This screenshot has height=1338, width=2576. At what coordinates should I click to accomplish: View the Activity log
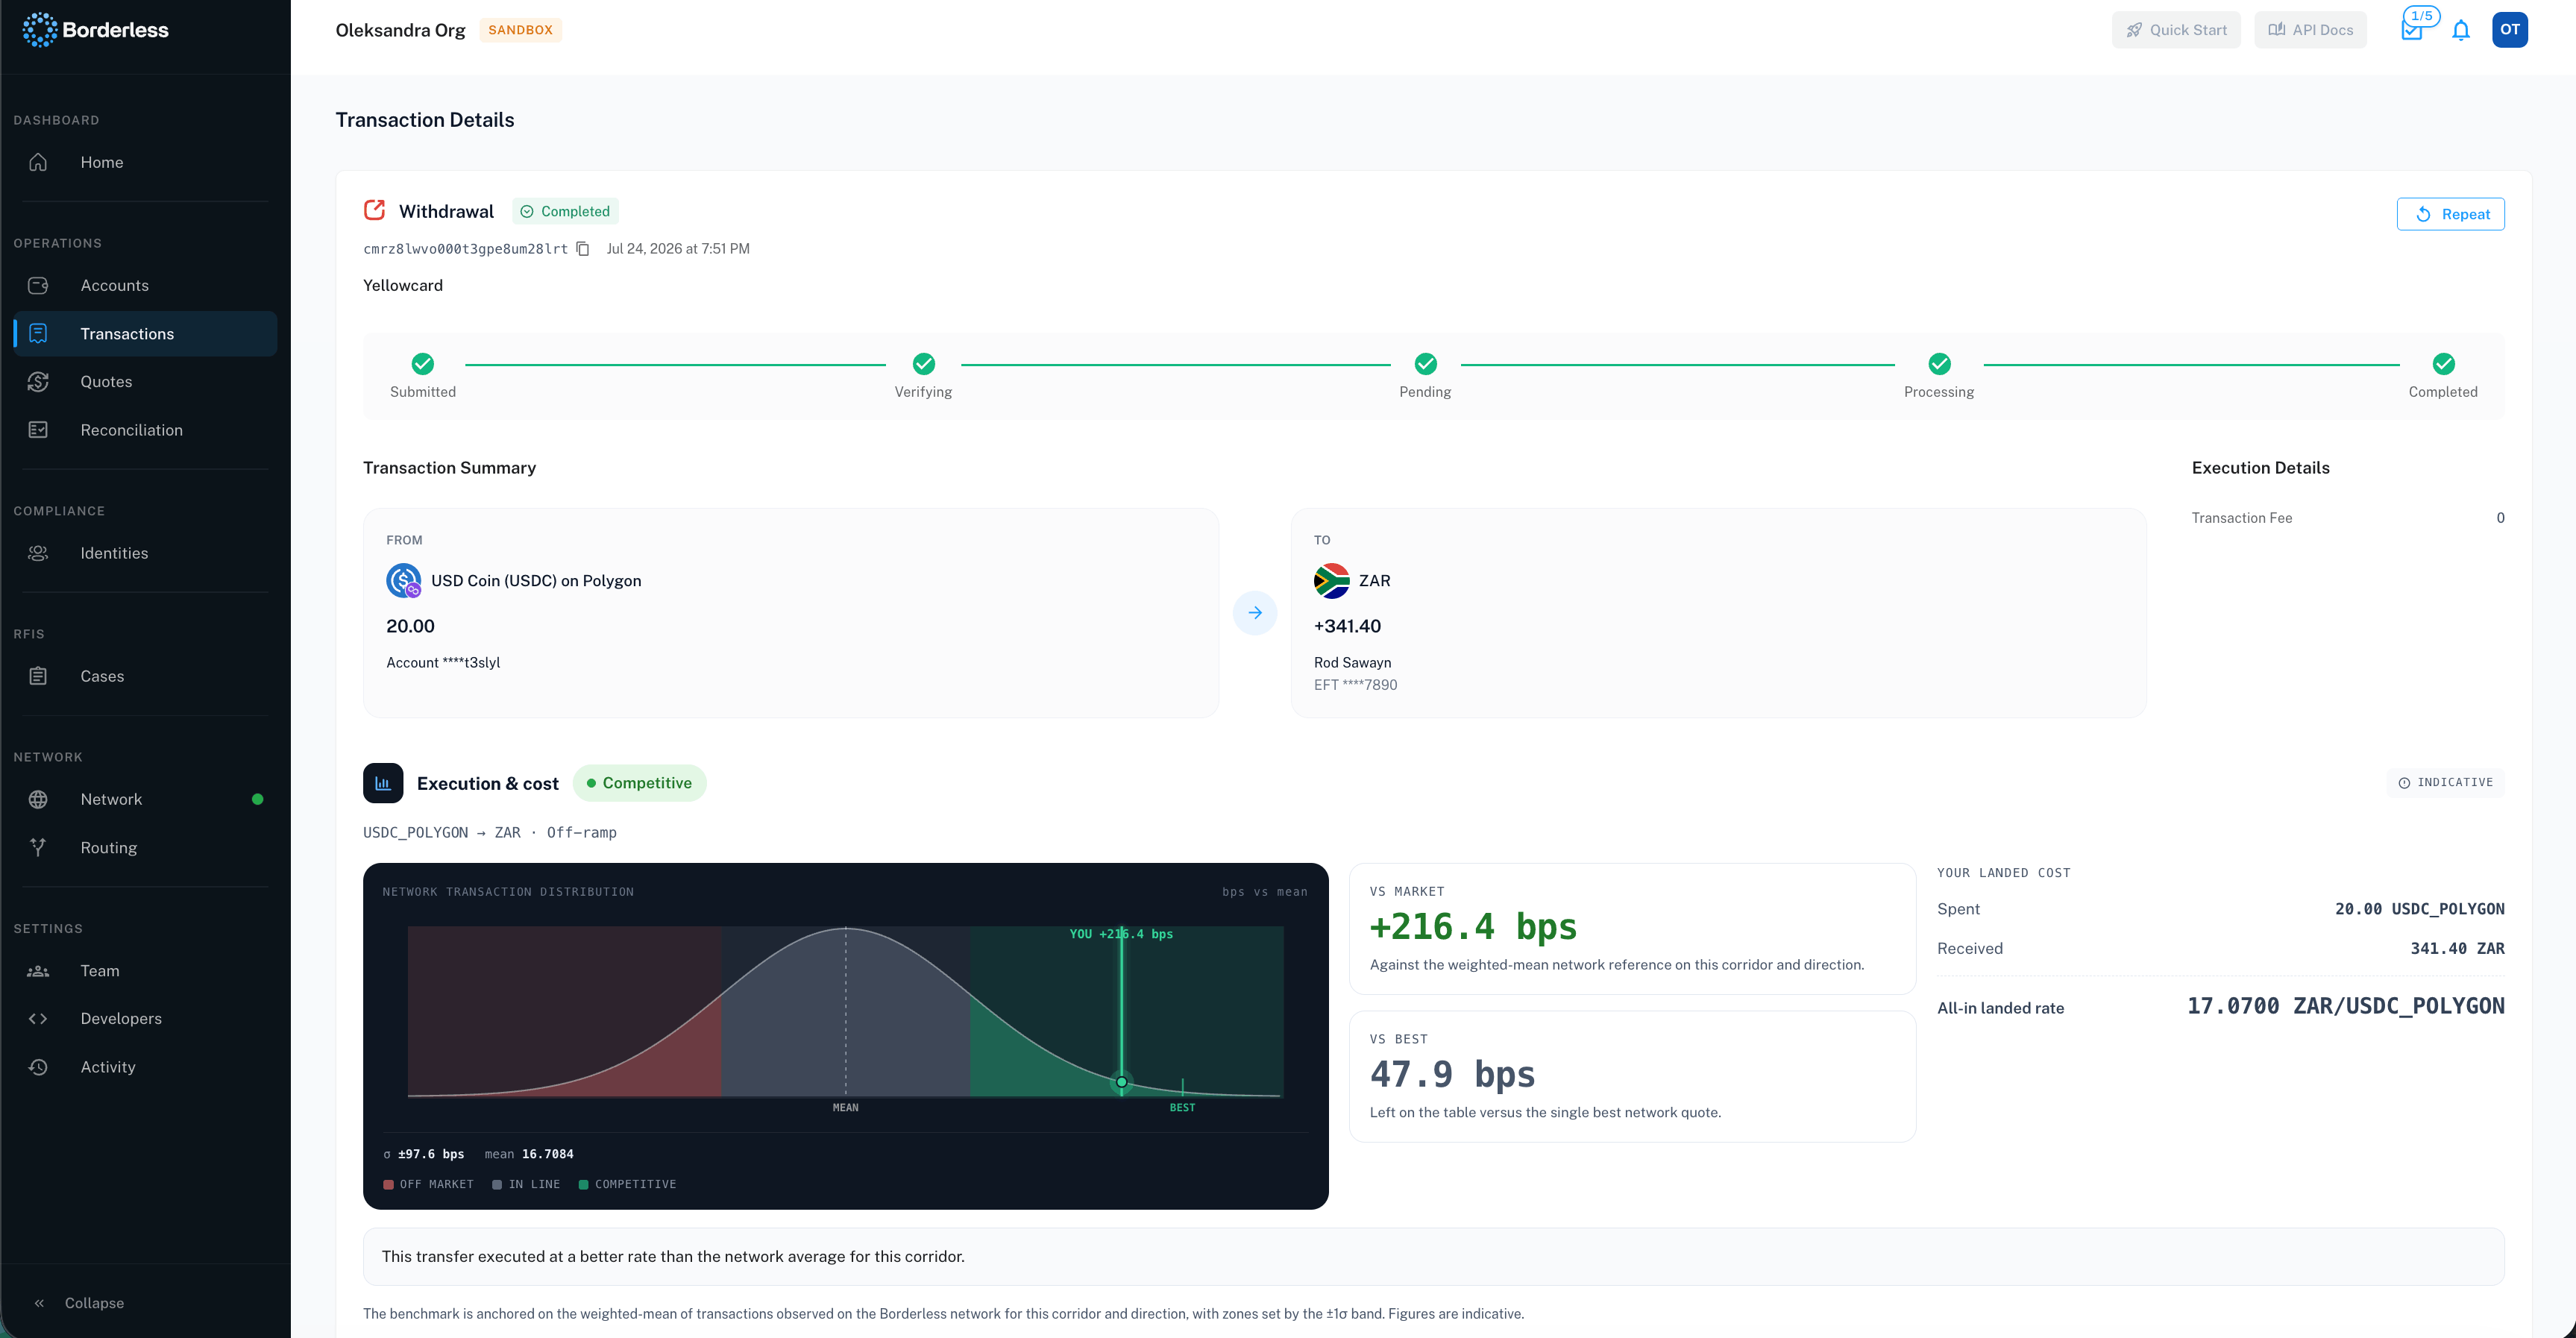coord(145,1067)
